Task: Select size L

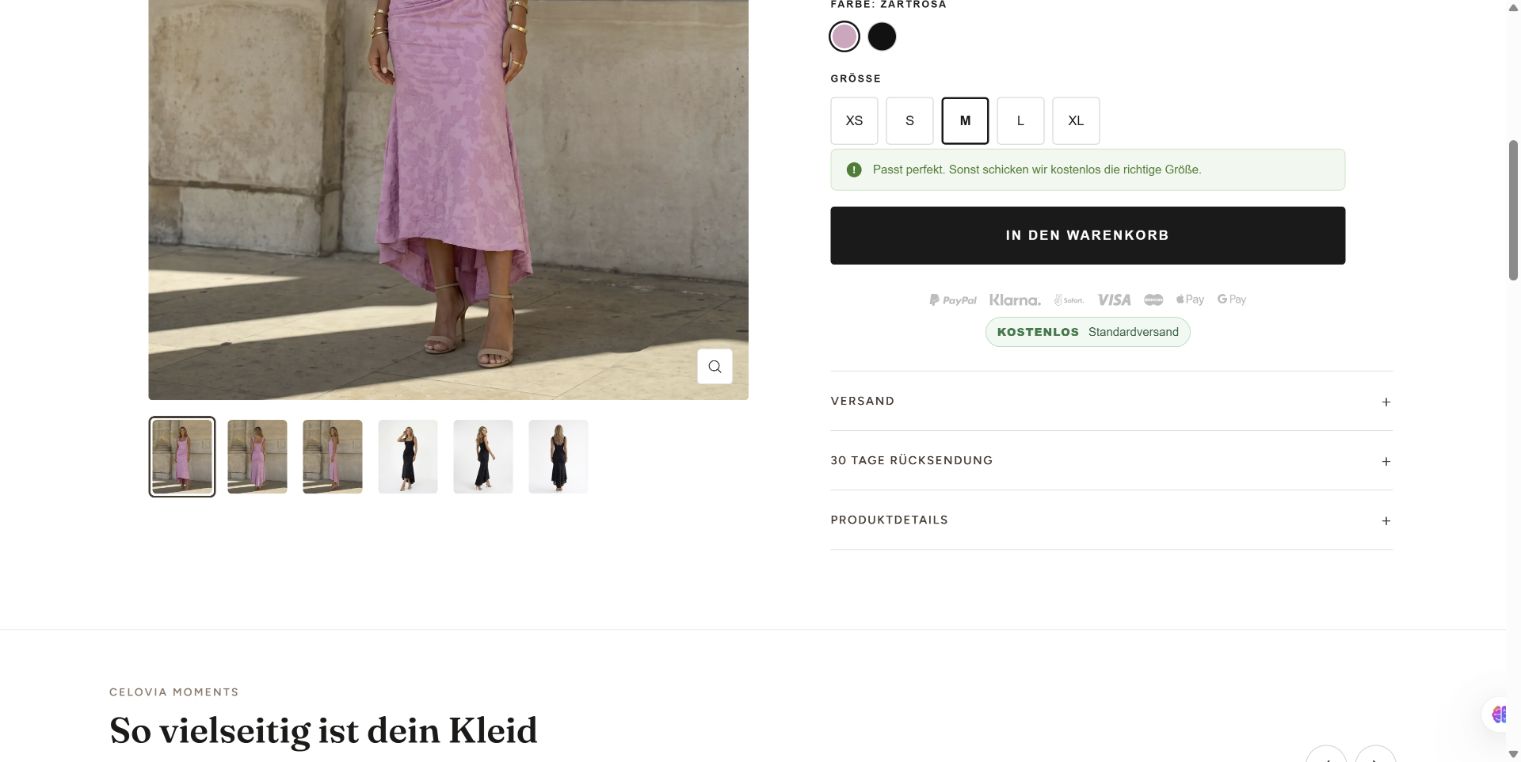Action: pyautogui.click(x=1020, y=120)
